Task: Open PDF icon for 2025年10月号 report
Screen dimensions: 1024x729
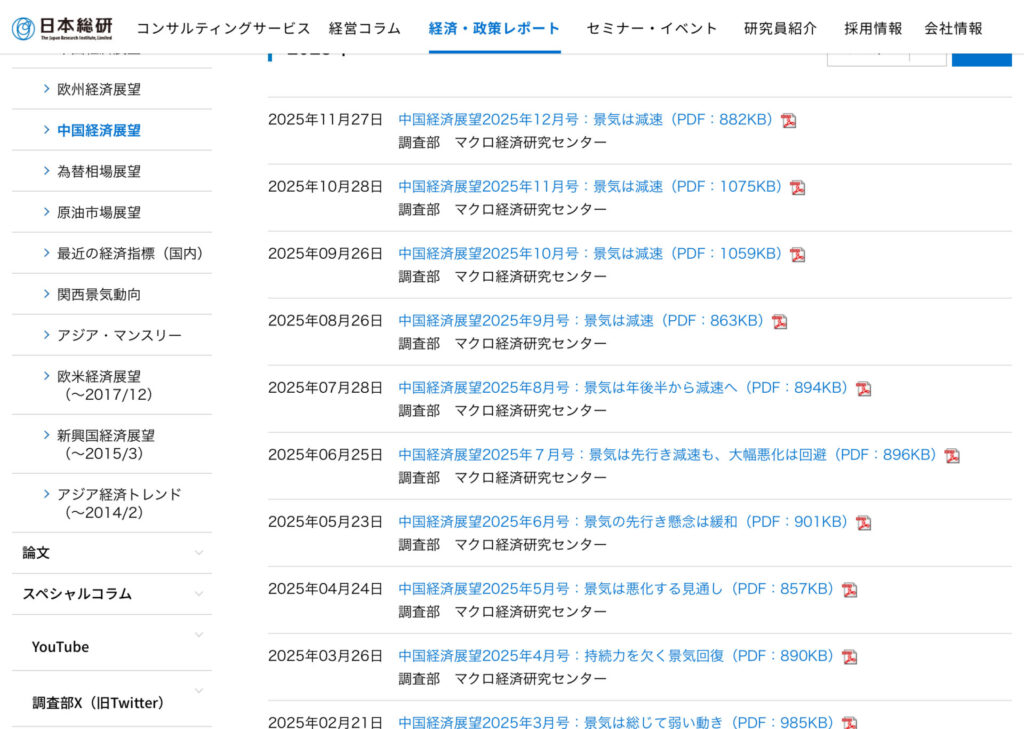Action: pos(797,255)
